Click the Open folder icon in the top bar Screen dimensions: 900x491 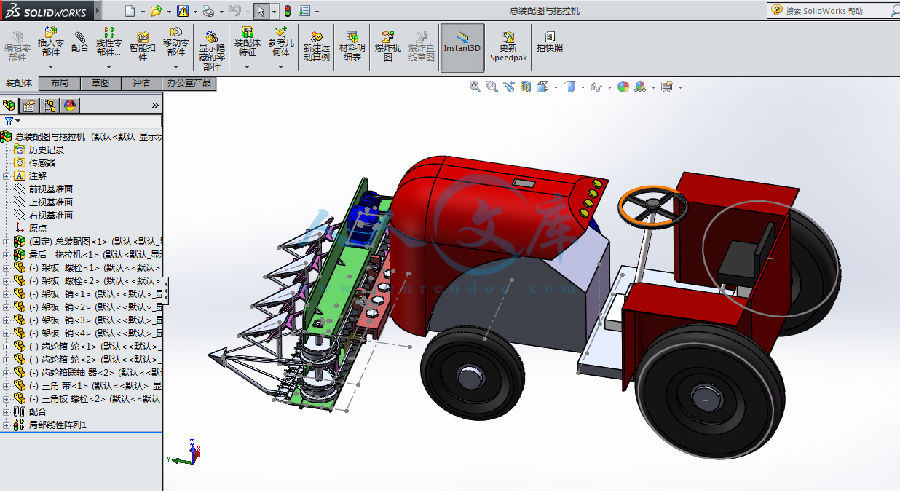(x=156, y=11)
